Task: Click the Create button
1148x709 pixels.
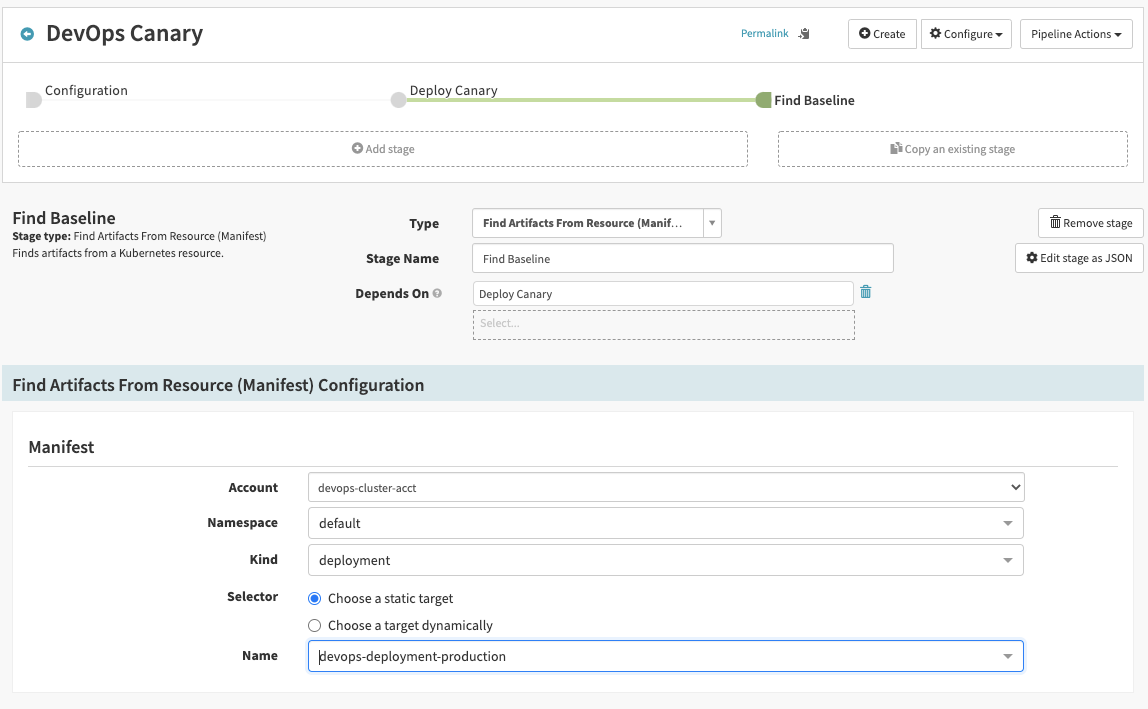Action: 882,34
